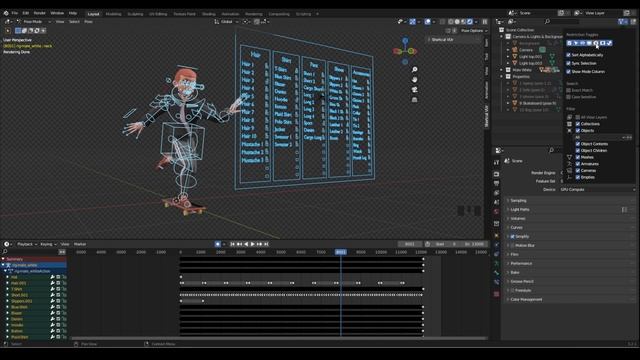The width and height of the screenshot is (640, 360).
Task: Open the Window menu
Action: point(57,13)
